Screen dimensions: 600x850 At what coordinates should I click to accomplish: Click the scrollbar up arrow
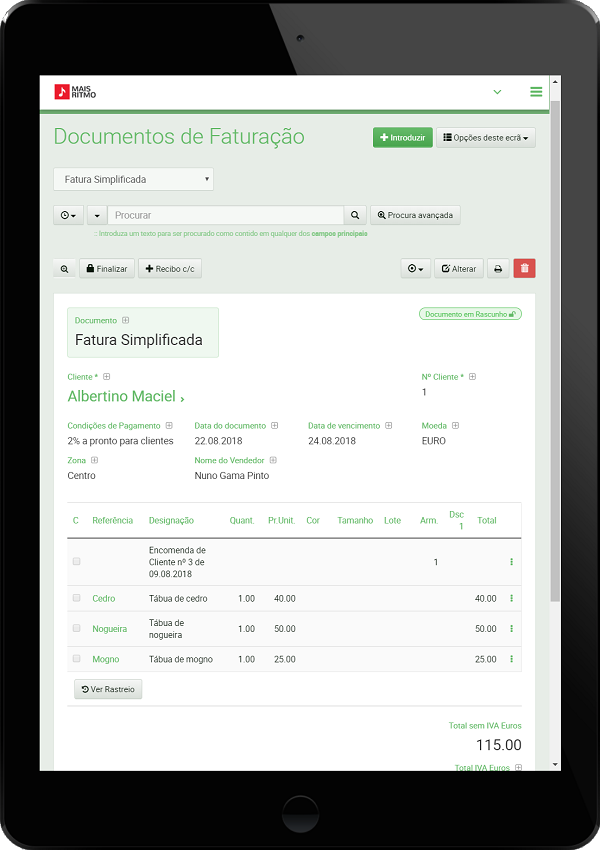pos(555,81)
